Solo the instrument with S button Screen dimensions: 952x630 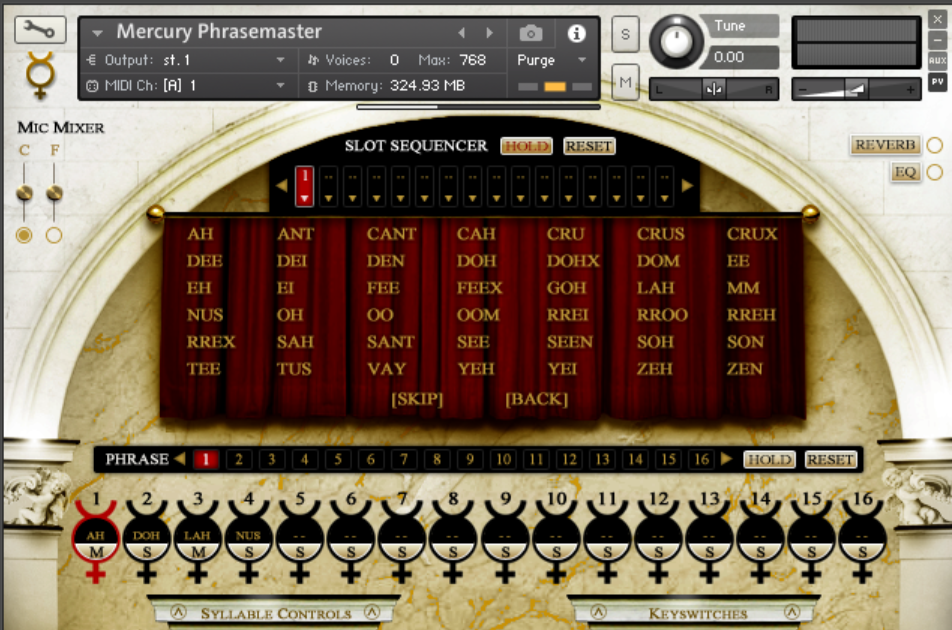coord(625,34)
